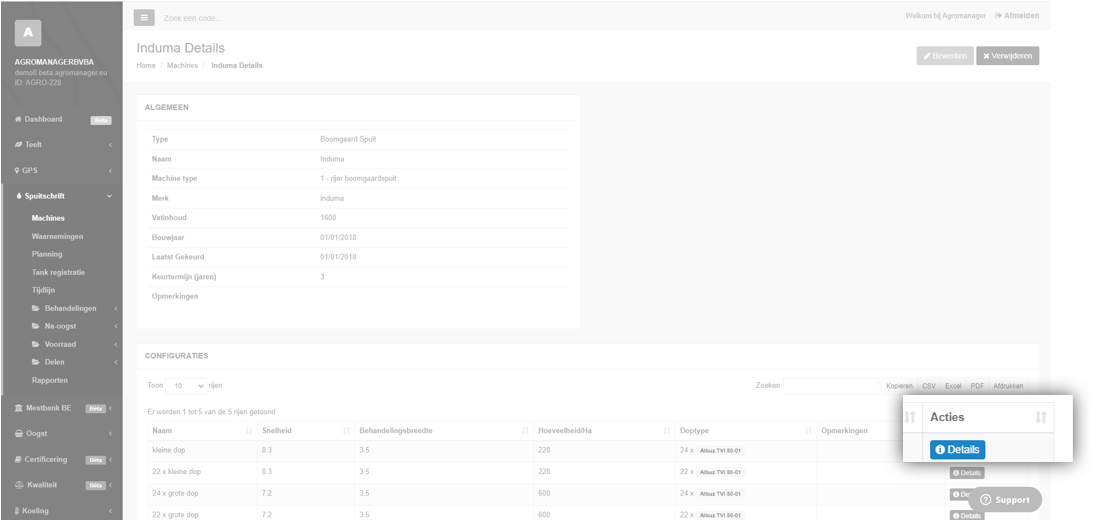1098x527 pixels.
Task: Click the droplet icon for Spuitschrift
Action: 19,197
